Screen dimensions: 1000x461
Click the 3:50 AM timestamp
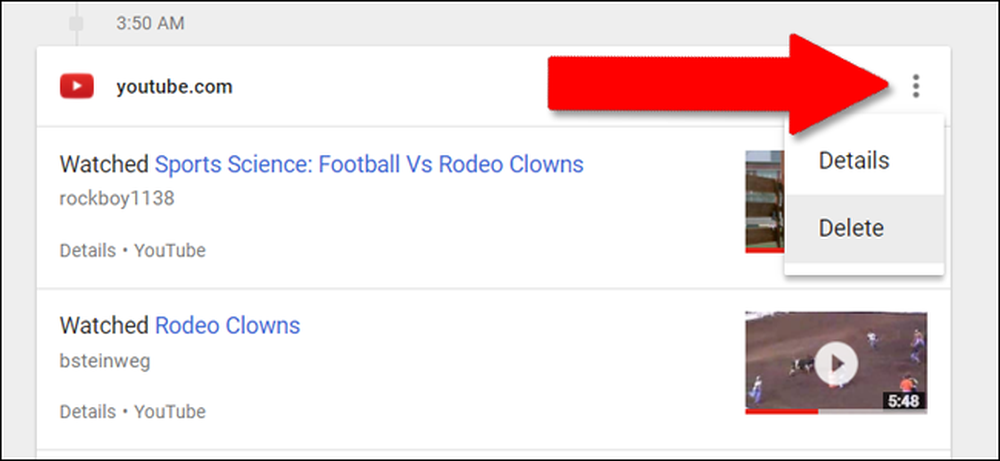150,24
